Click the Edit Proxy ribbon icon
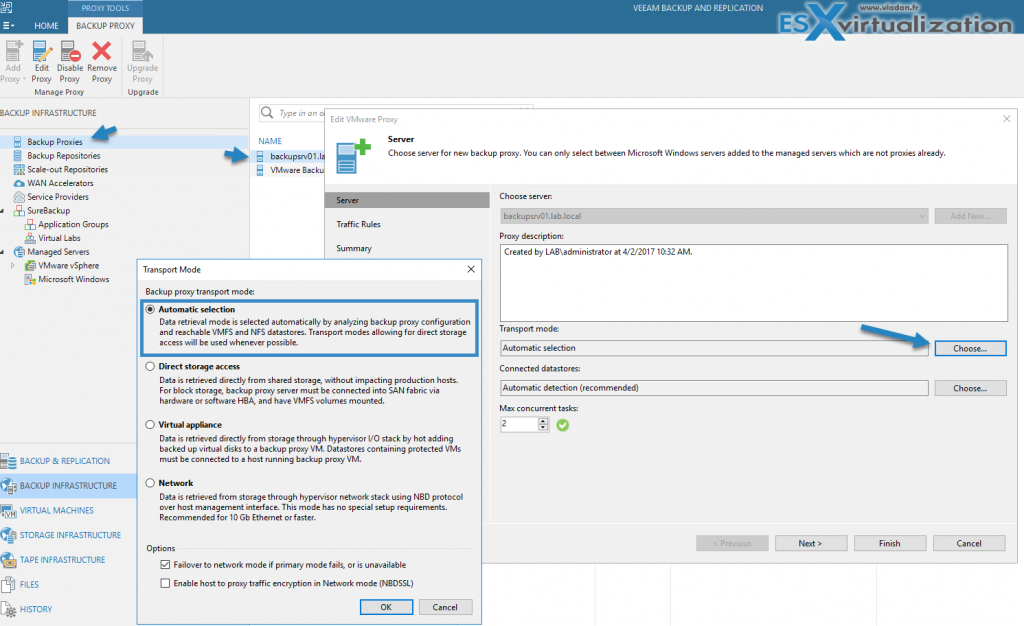 coord(41,61)
